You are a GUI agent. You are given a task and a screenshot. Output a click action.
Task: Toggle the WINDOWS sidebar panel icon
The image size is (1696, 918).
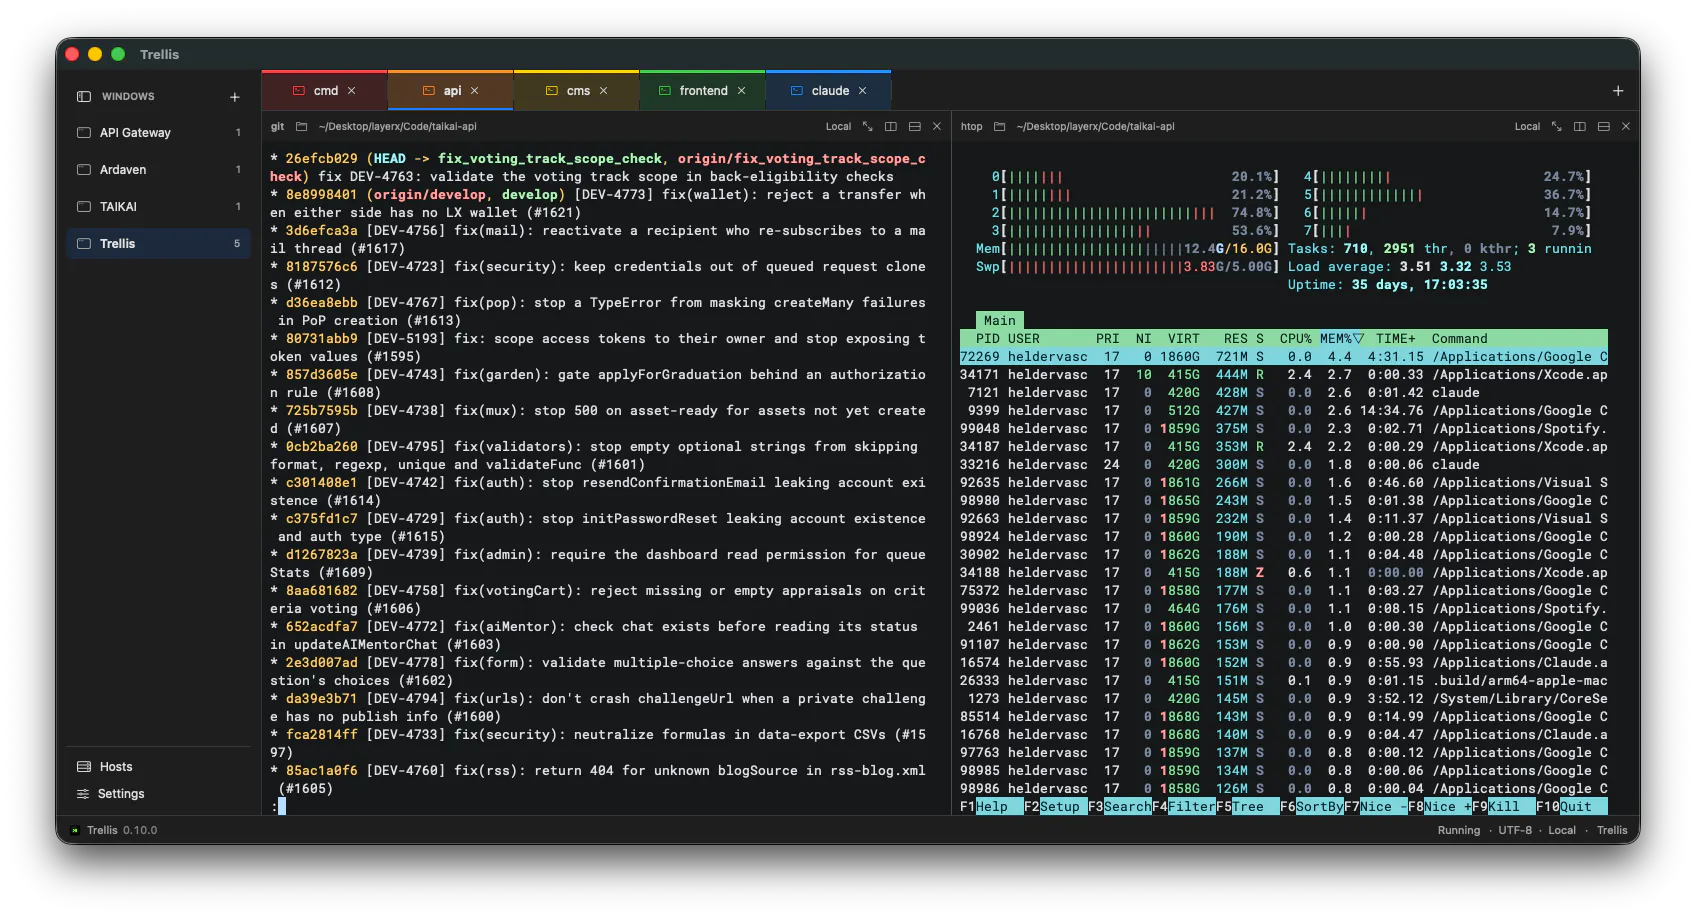(x=84, y=97)
